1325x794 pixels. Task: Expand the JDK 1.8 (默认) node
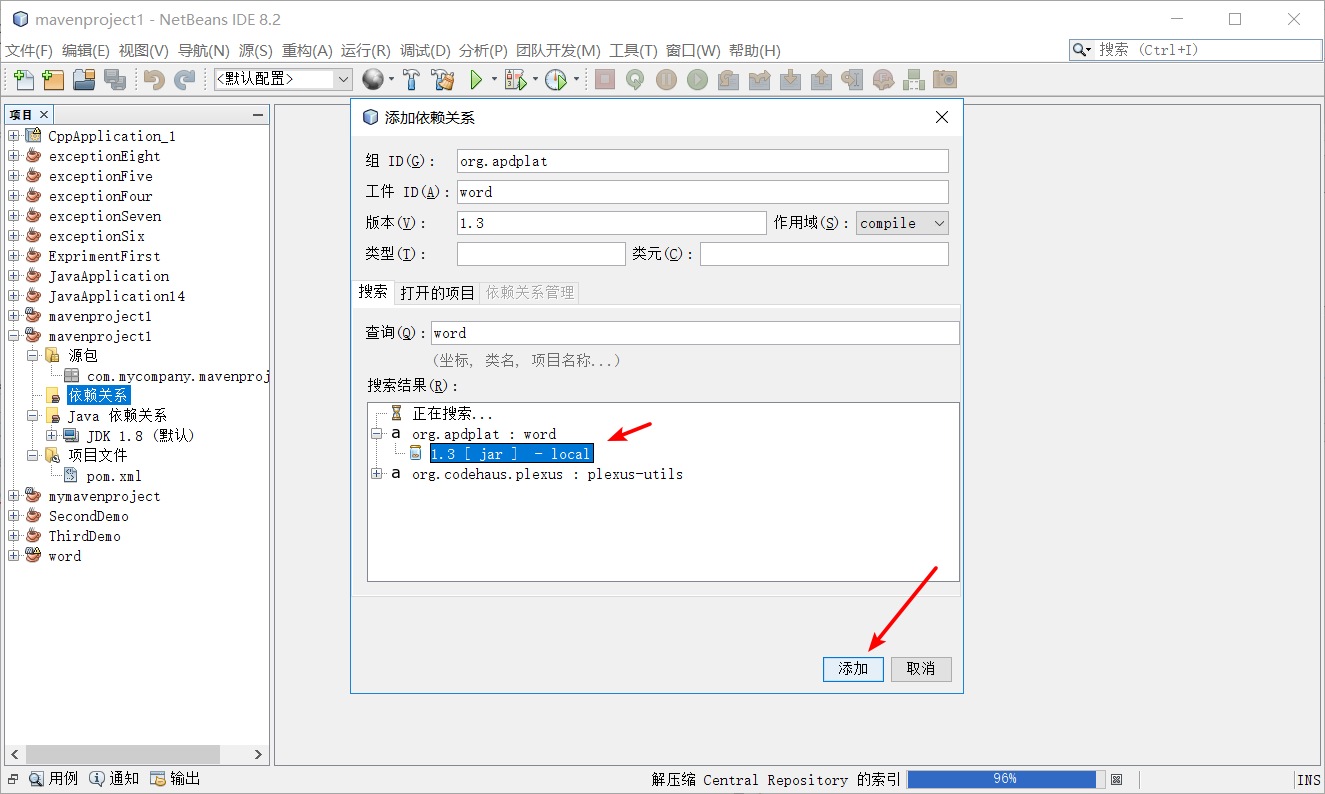click(x=51, y=436)
